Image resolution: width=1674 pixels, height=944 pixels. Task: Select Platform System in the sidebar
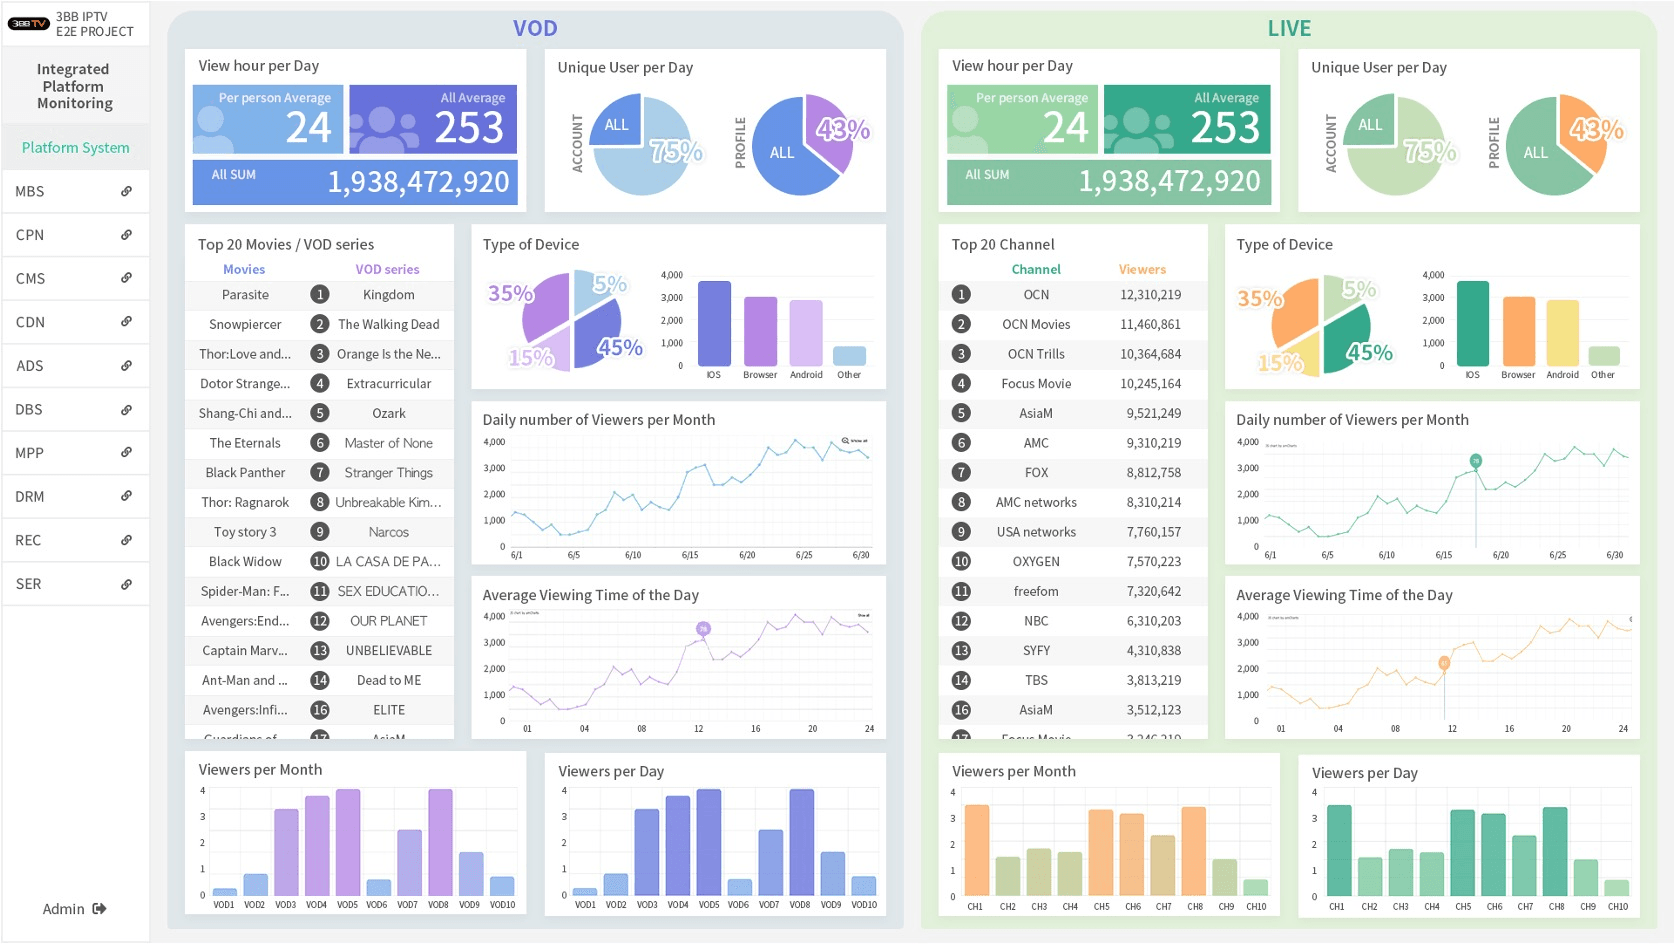click(76, 148)
